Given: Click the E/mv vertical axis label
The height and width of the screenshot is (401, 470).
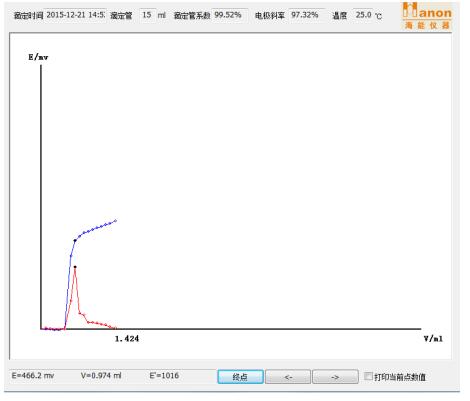Looking at the screenshot, I should [x=38, y=57].
